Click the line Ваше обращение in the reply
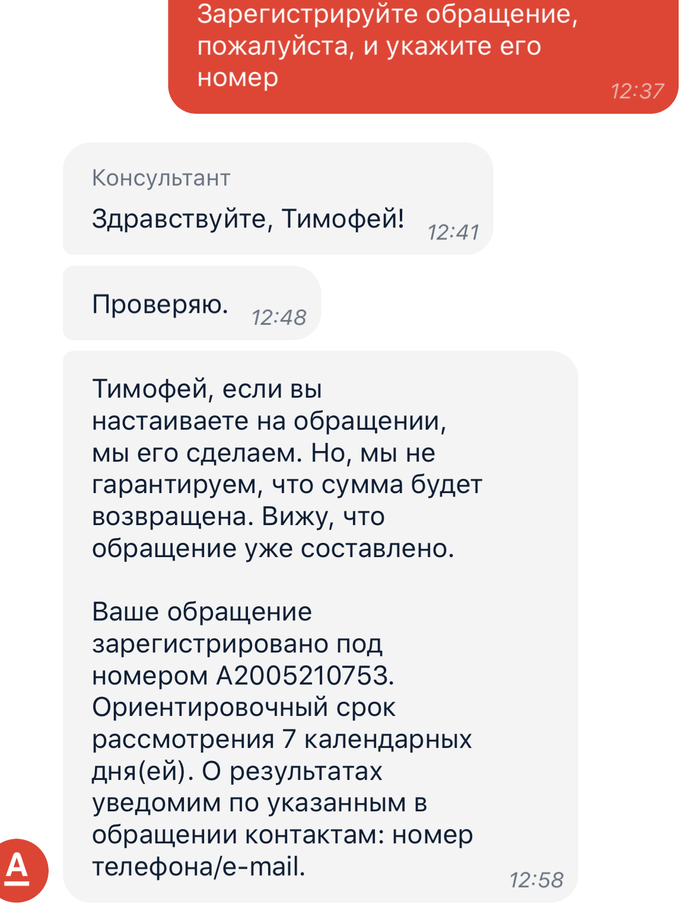This screenshot has width=700, height=918. point(202,610)
